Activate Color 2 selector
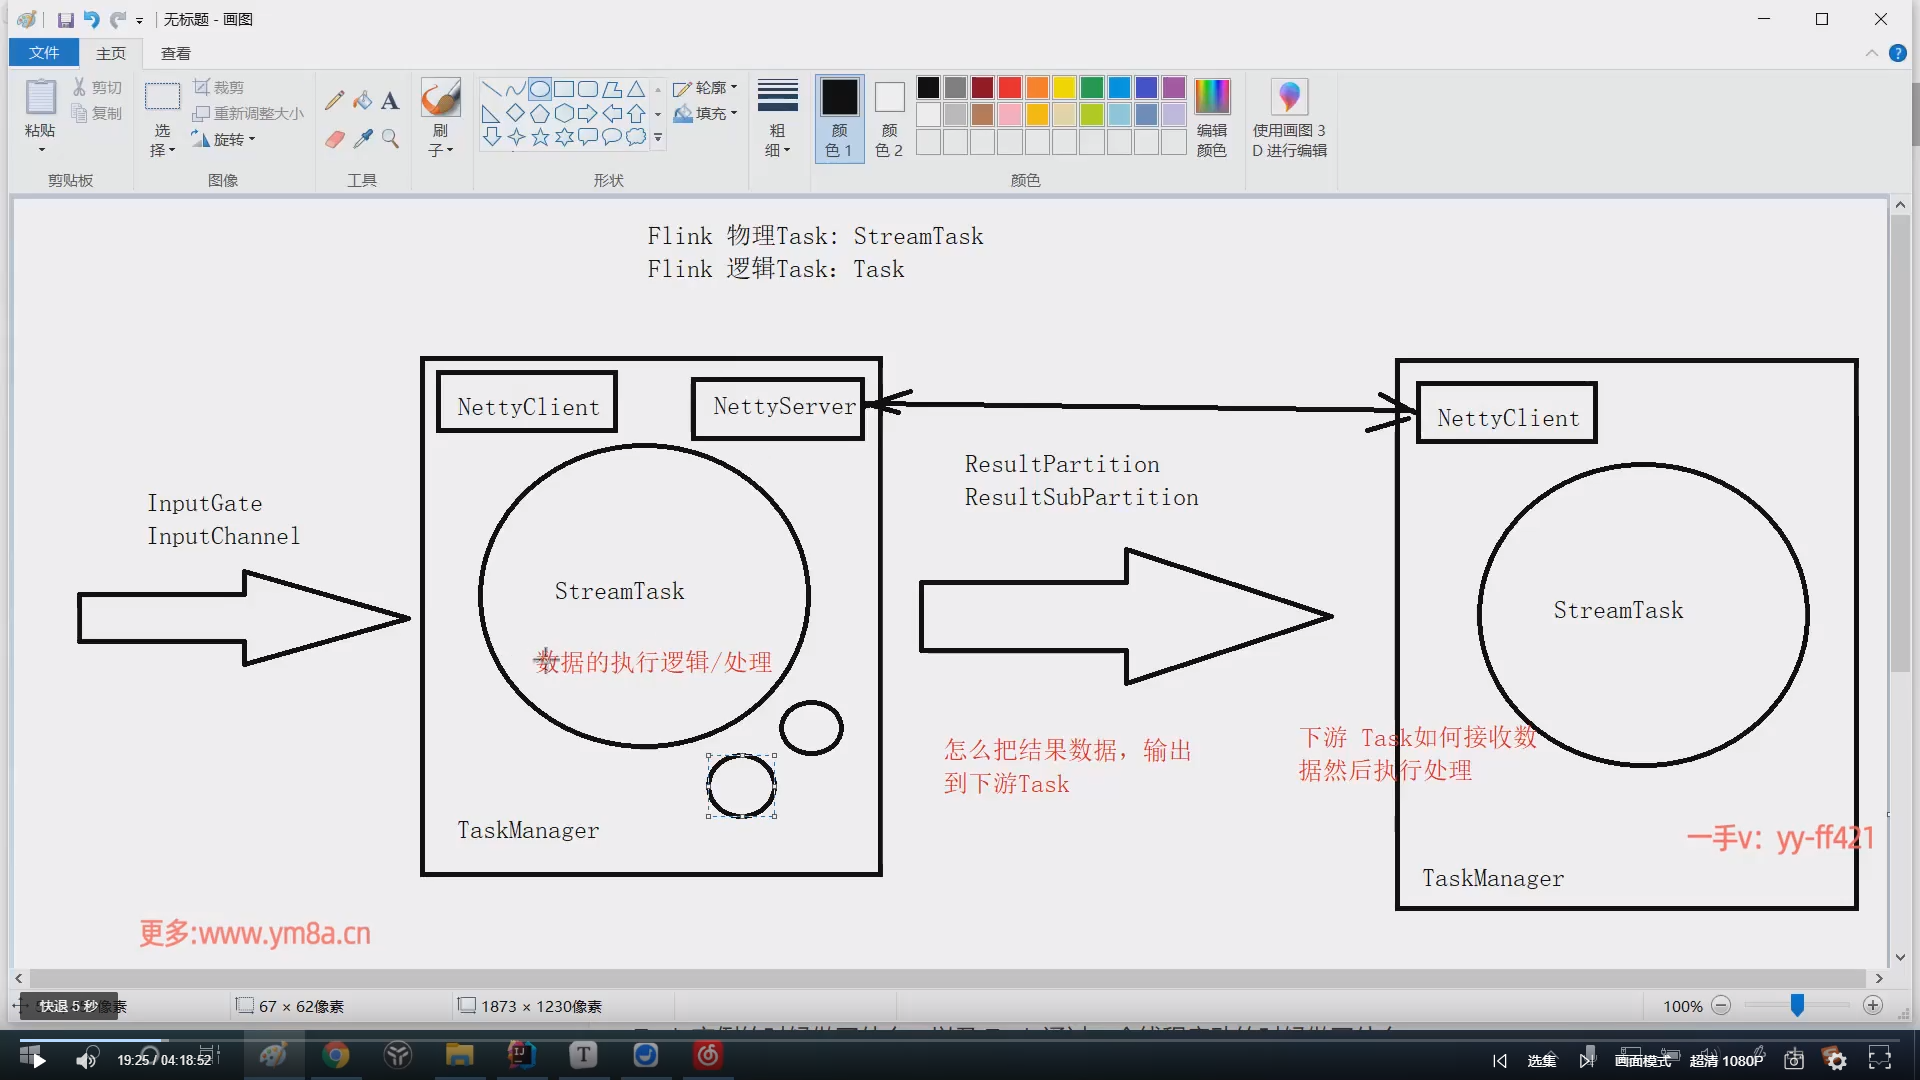The image size is (1920, 1080). [889, 117]
